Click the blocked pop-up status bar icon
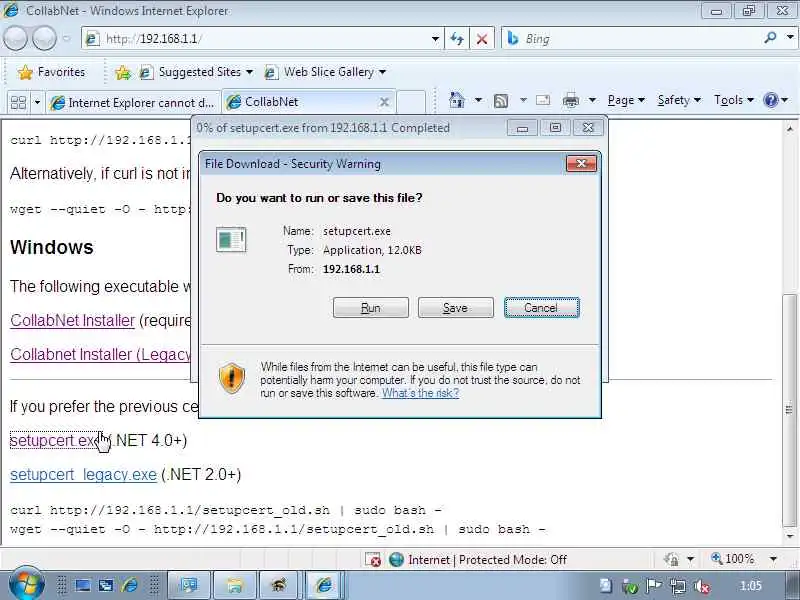The image size is (800, 600). coord(373,560)
